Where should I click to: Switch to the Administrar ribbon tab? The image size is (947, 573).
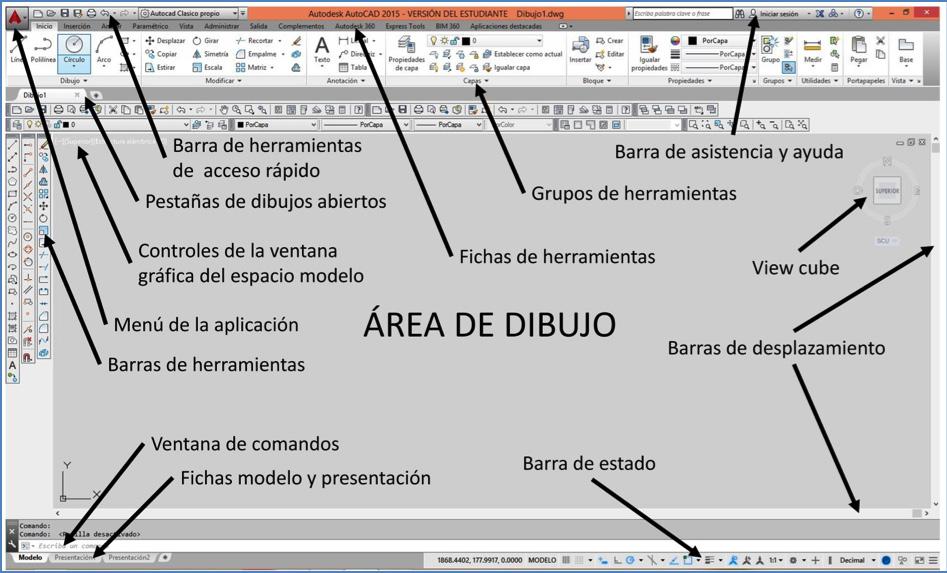pos(222,27)
